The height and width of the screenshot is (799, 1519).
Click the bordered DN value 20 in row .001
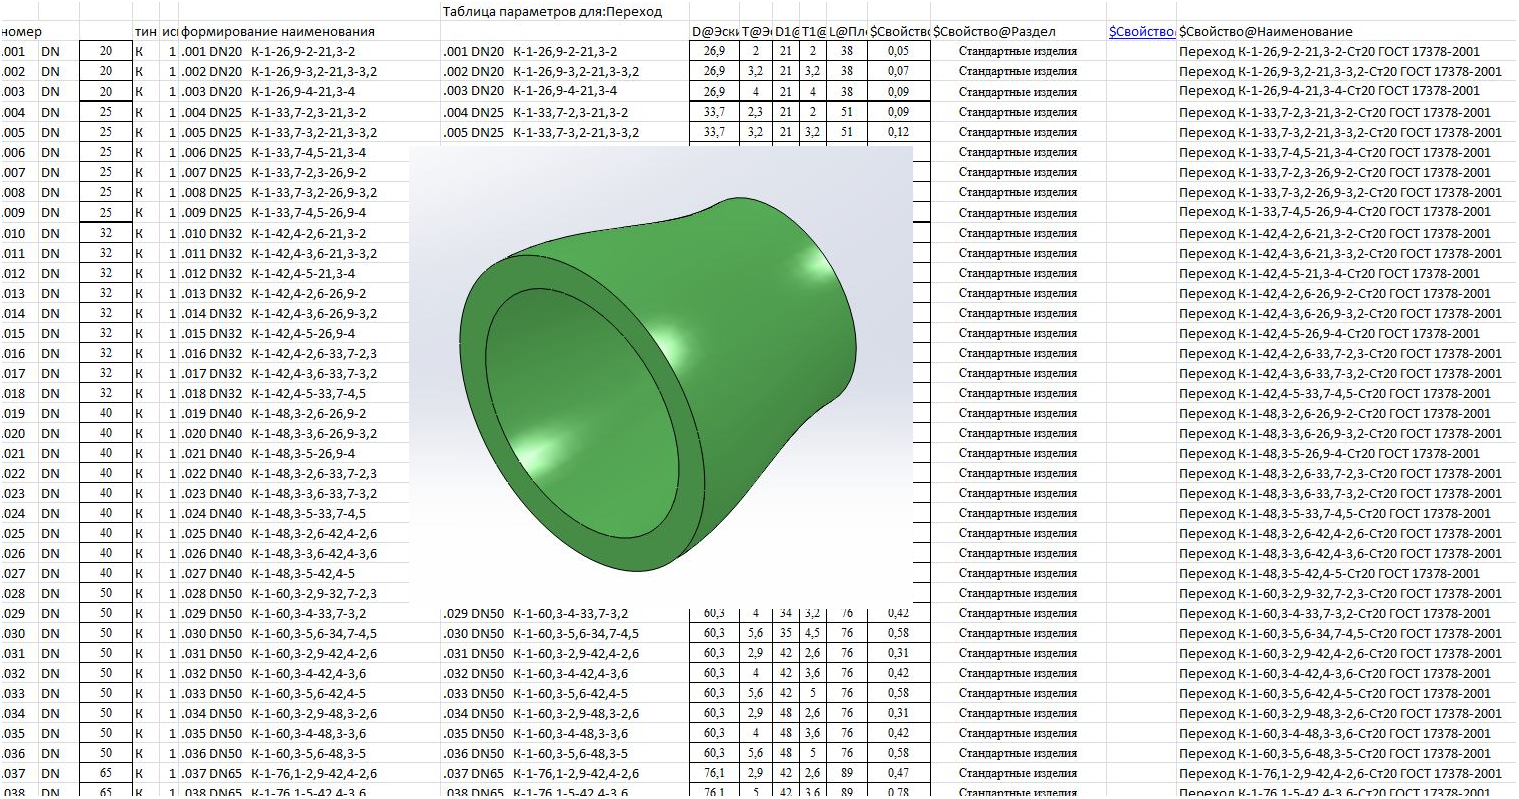coord(106,51)
